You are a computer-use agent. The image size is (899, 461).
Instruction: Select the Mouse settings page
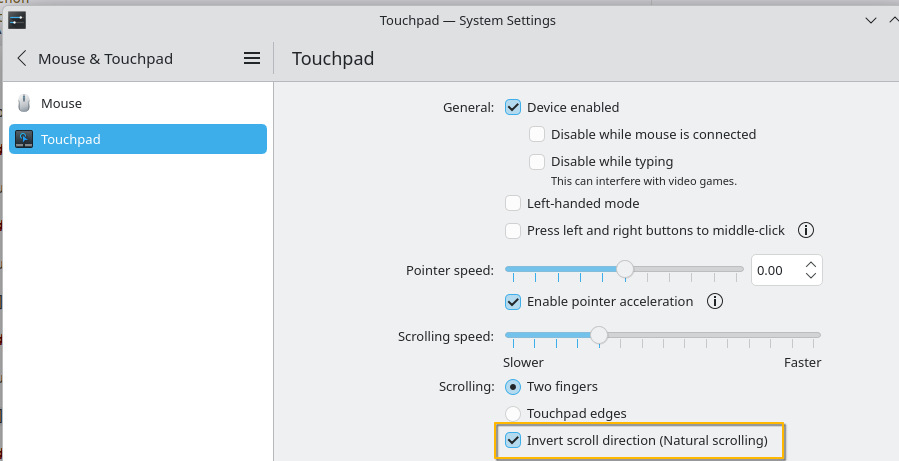click(x=62, y=103)
